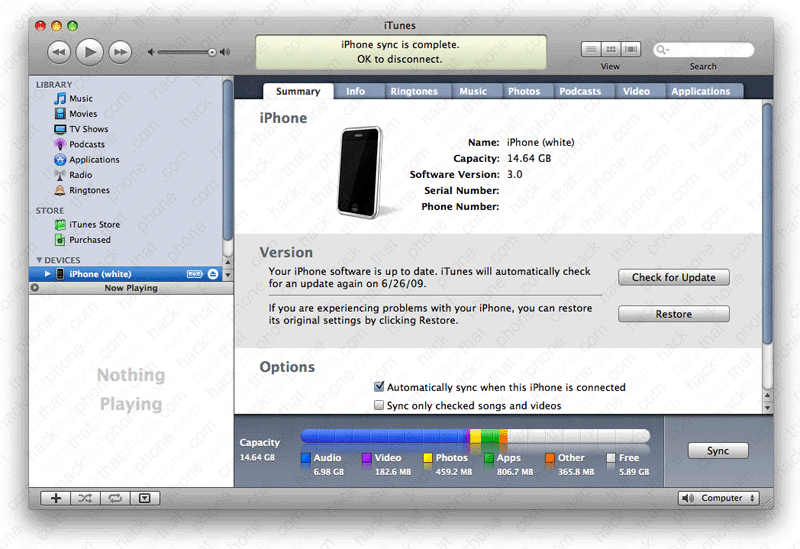This screenshot has width=800, height=549.
Task: Toggle shuffle playback icon
Action: (x=85, y=498)
